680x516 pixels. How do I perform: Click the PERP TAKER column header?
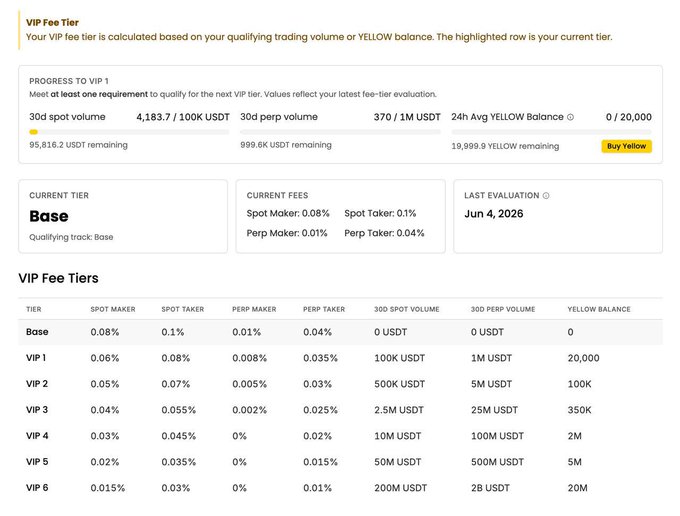pos(324,309)
